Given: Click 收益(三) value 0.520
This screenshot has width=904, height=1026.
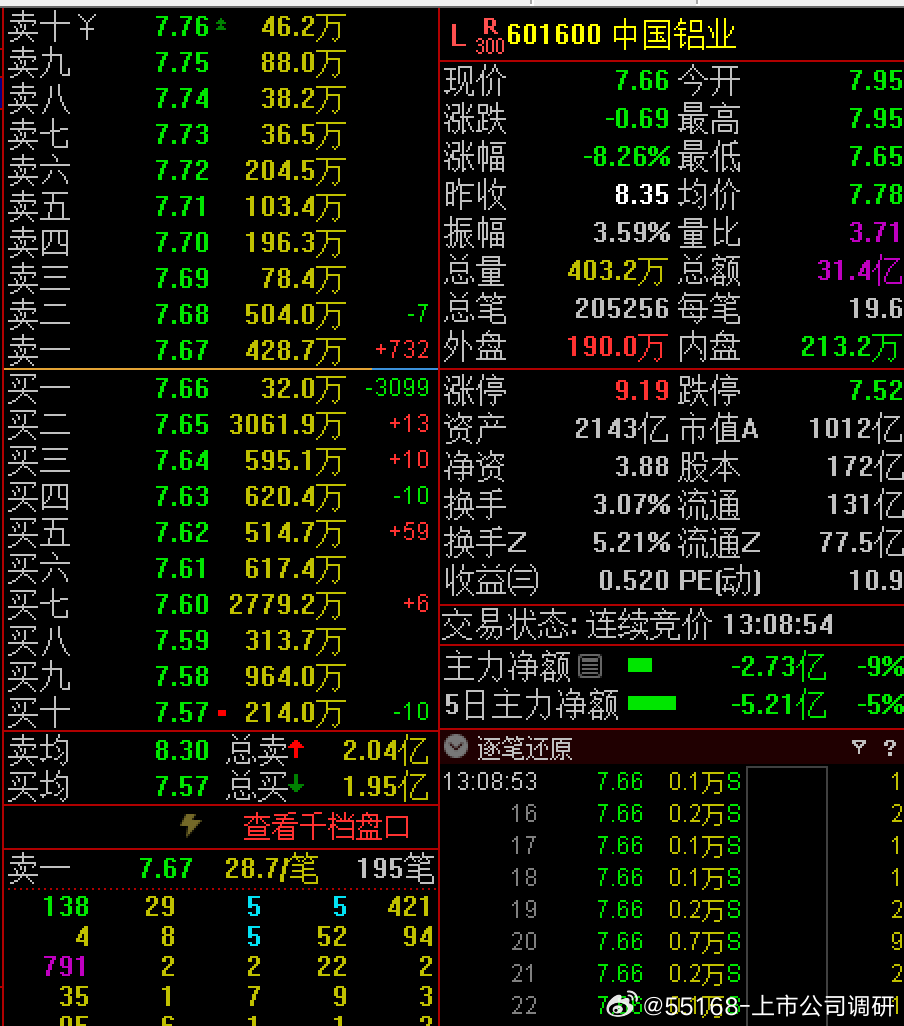Looking at the screenshot, I should pyautogui.click(x=634, y=580).
